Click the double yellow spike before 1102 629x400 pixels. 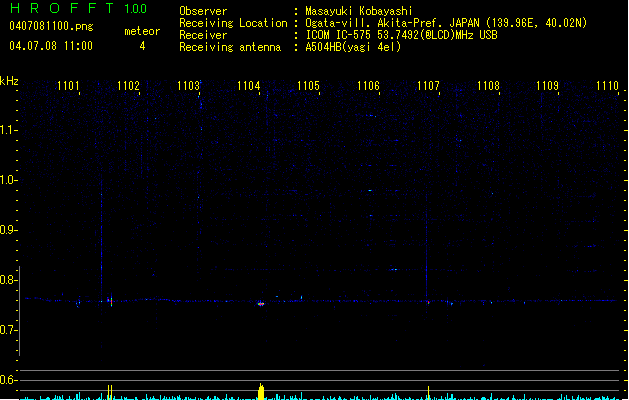(110, 392)
